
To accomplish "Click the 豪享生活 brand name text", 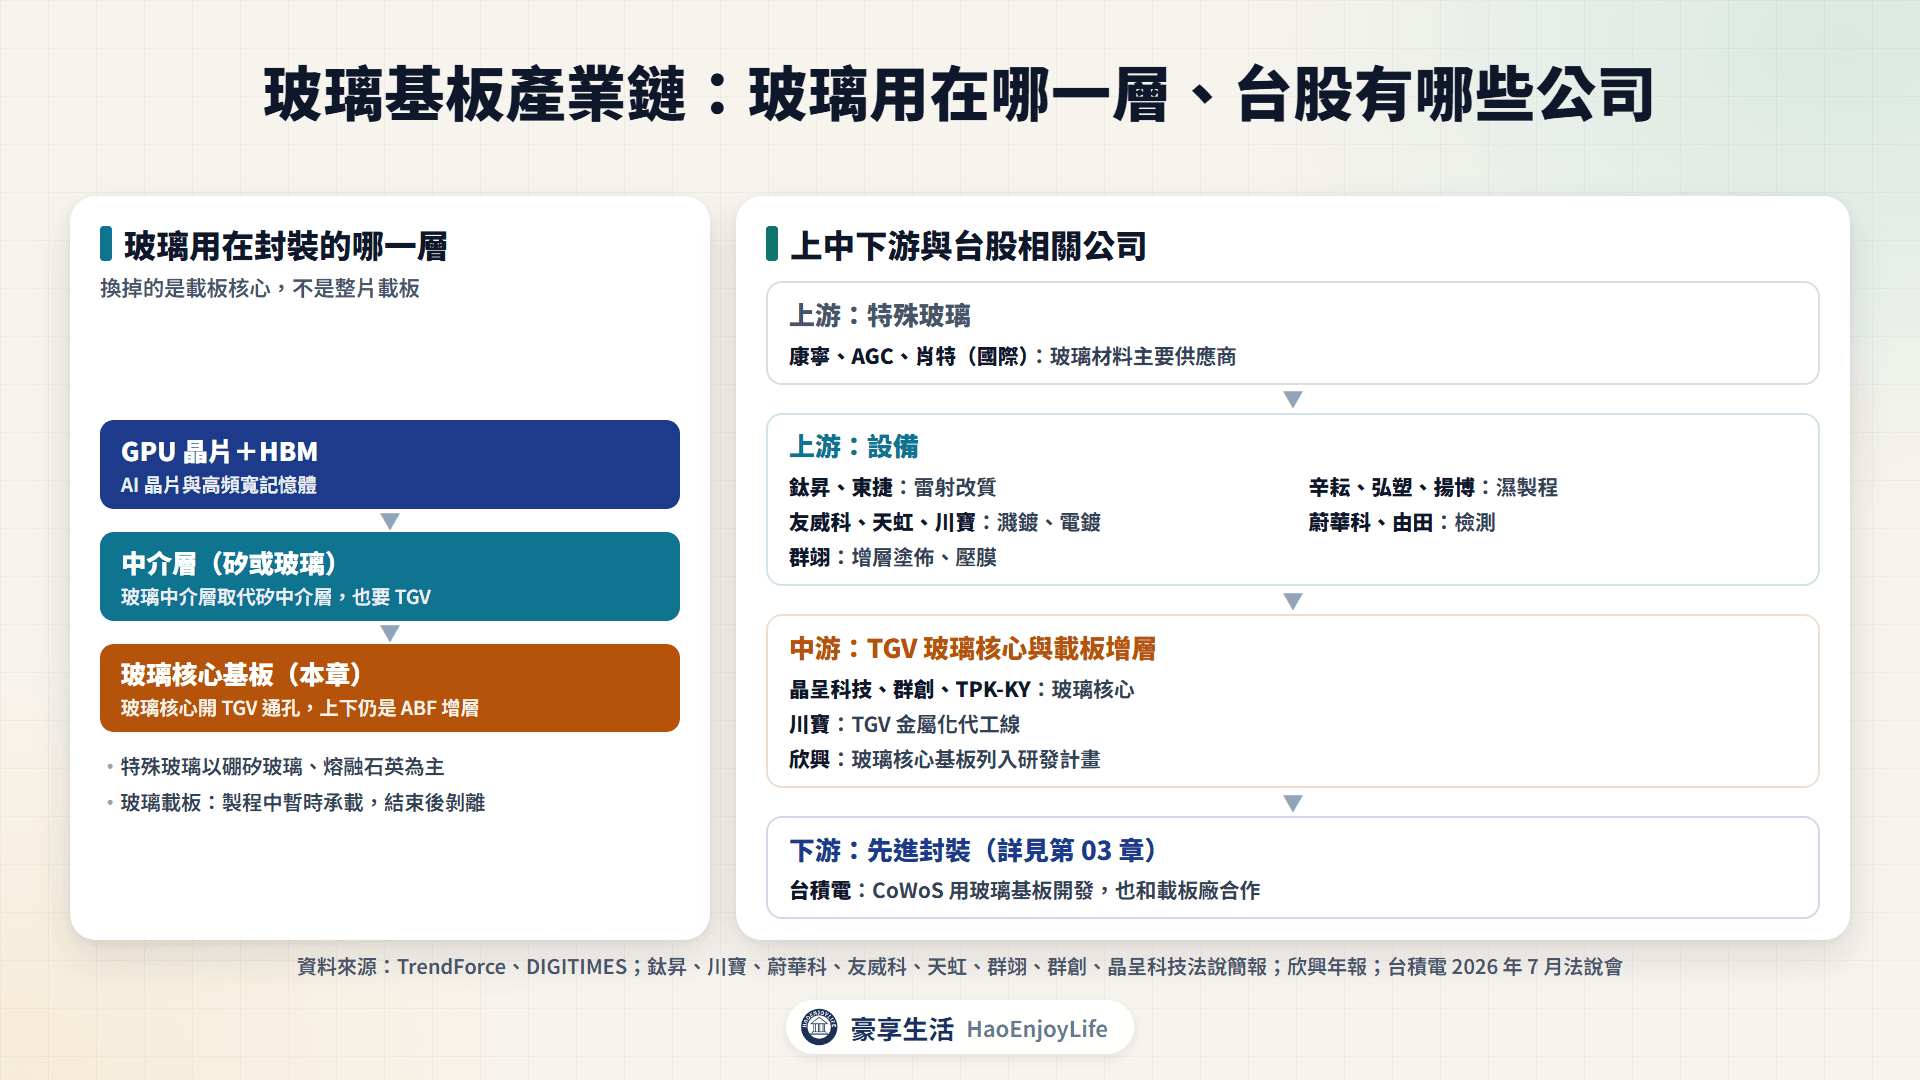I will (x=902, y=1029).
